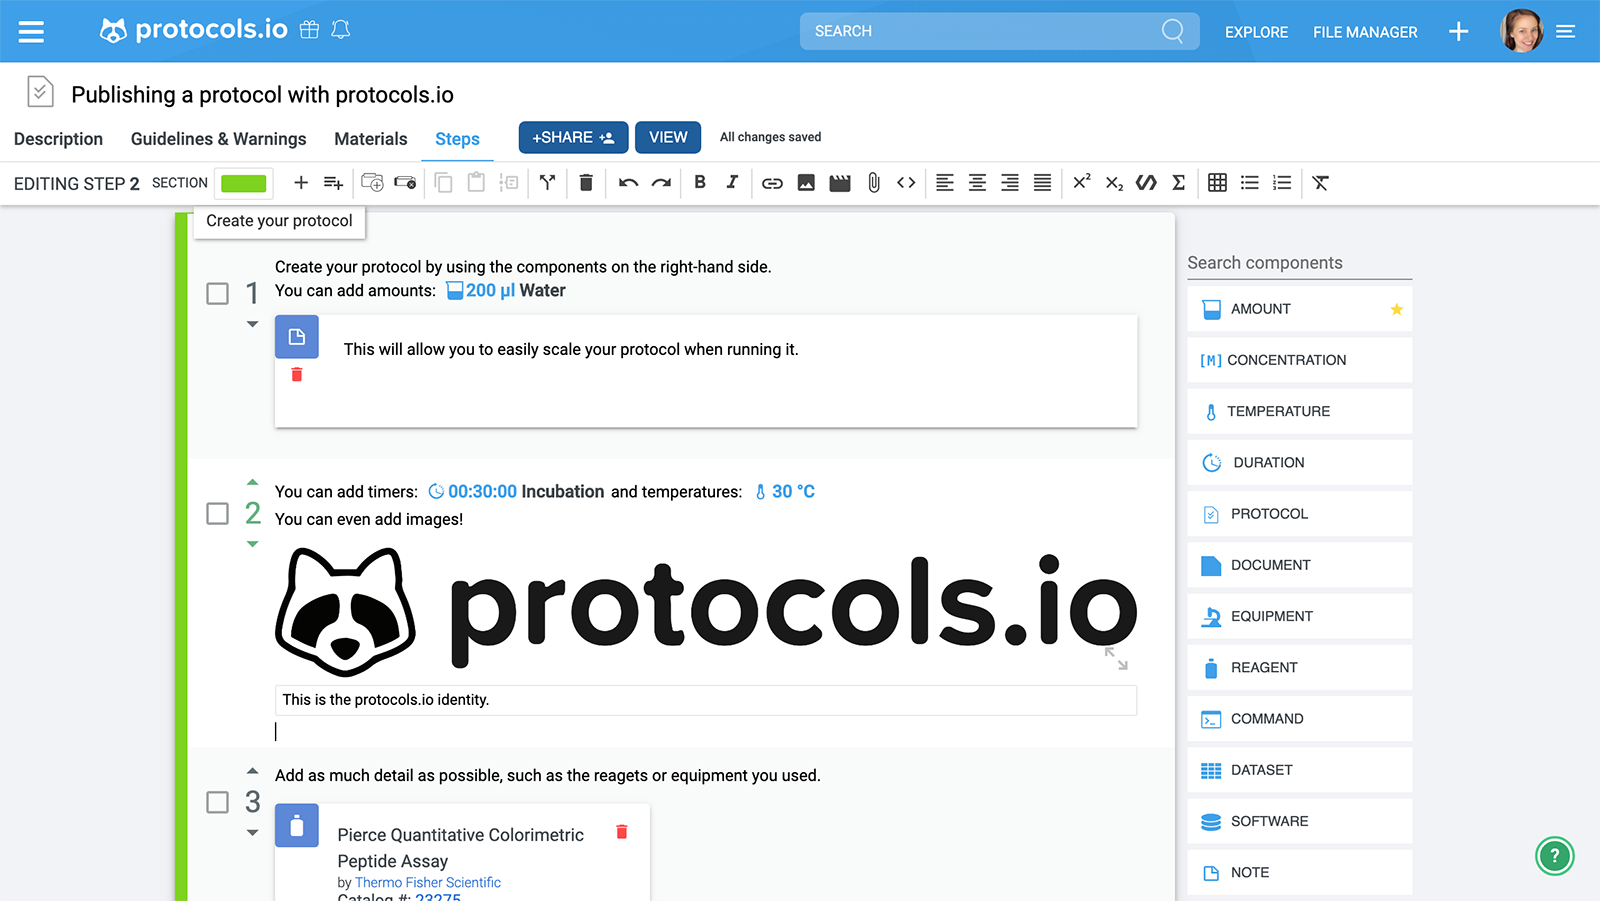Apply subscript formatting
The height and width of the screenshot is (901, 1600).
[x=1114, y=183]
